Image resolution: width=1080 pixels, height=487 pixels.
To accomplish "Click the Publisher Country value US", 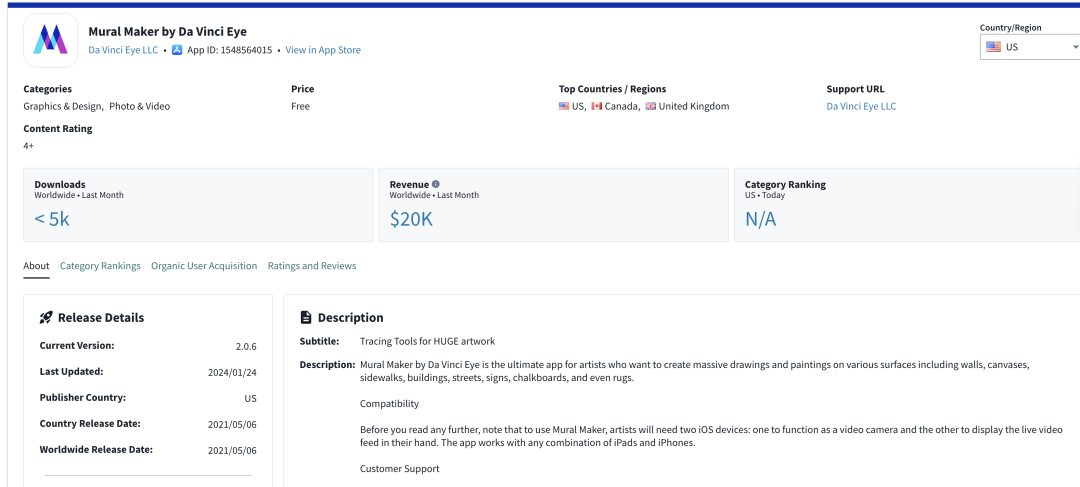I will coord(251,399).
